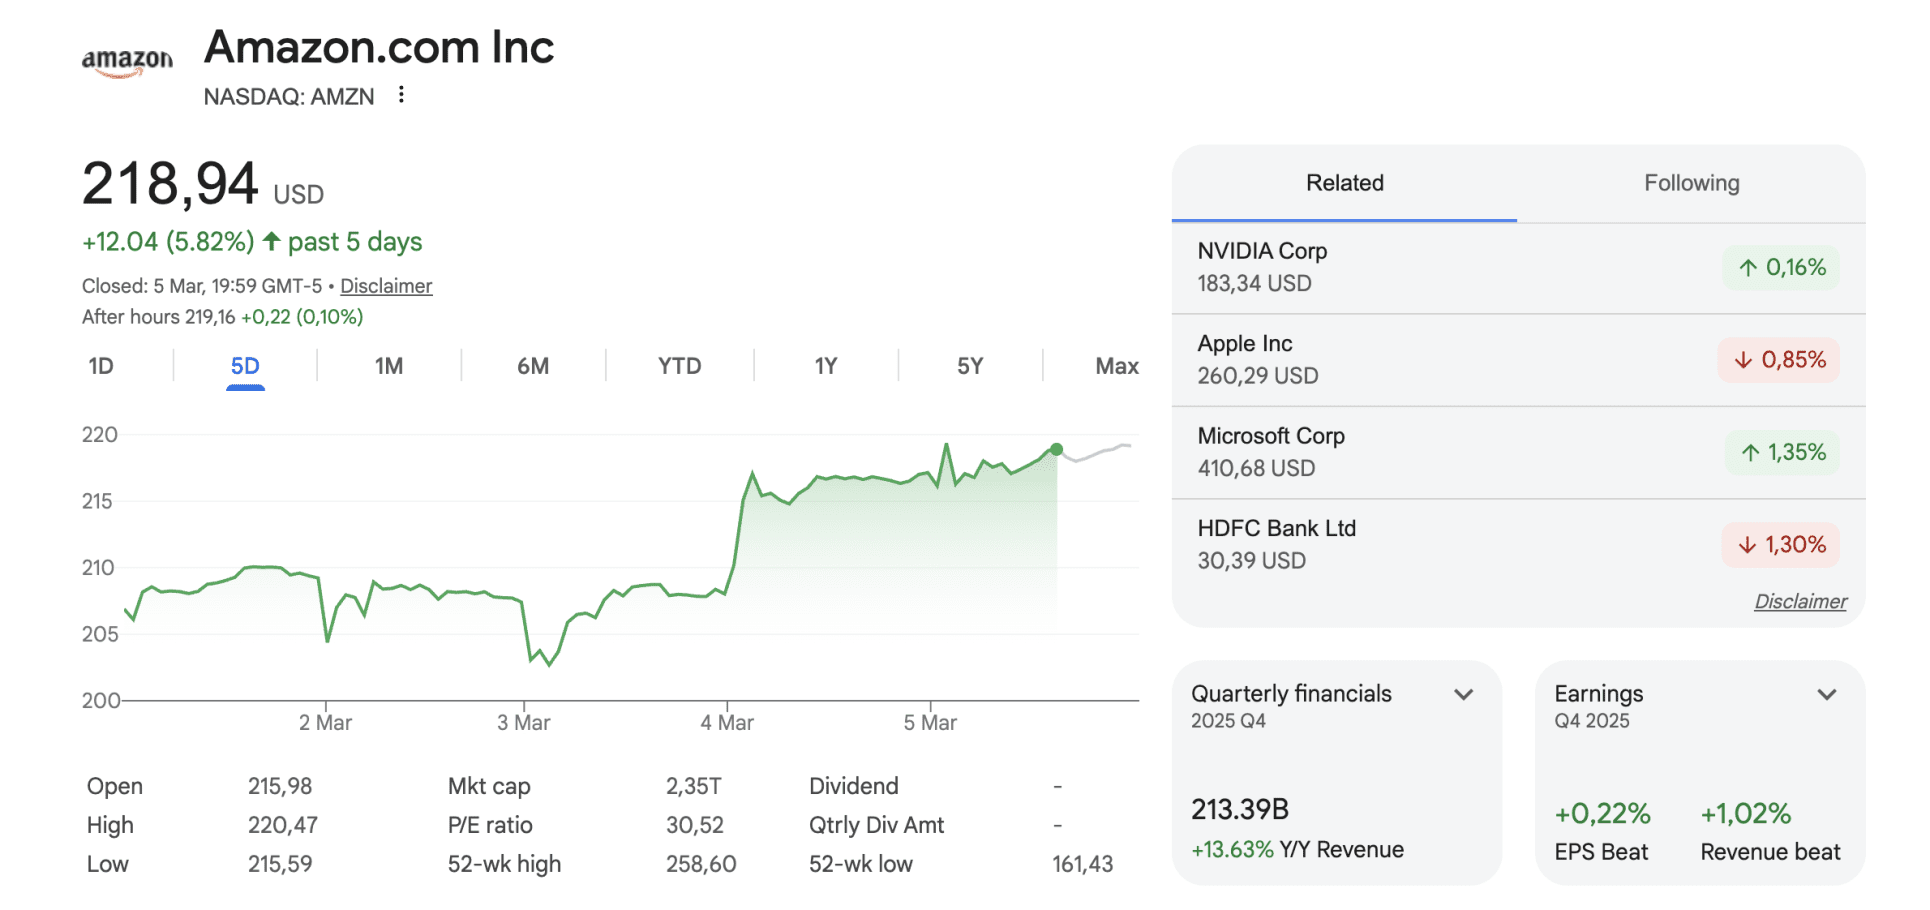The width and height of the screenshot is (1930, 910).
Task: Open the Disclaimer link in Related panel
Action: [x=1800, y=602]
